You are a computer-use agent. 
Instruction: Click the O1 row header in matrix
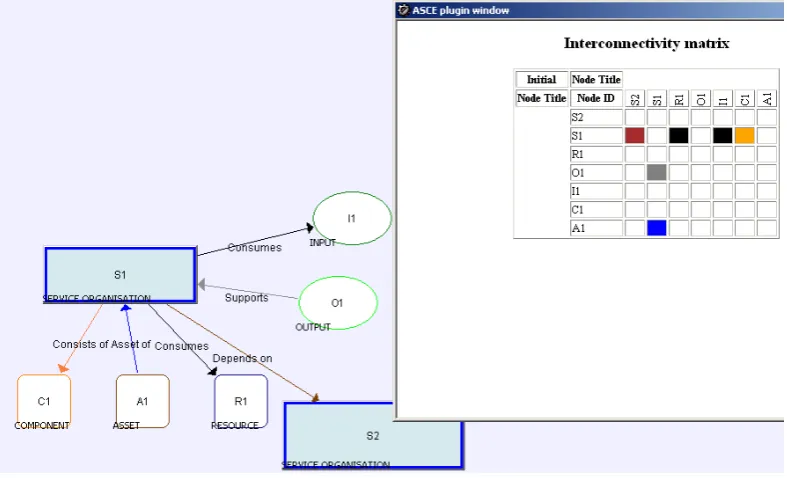596,173
